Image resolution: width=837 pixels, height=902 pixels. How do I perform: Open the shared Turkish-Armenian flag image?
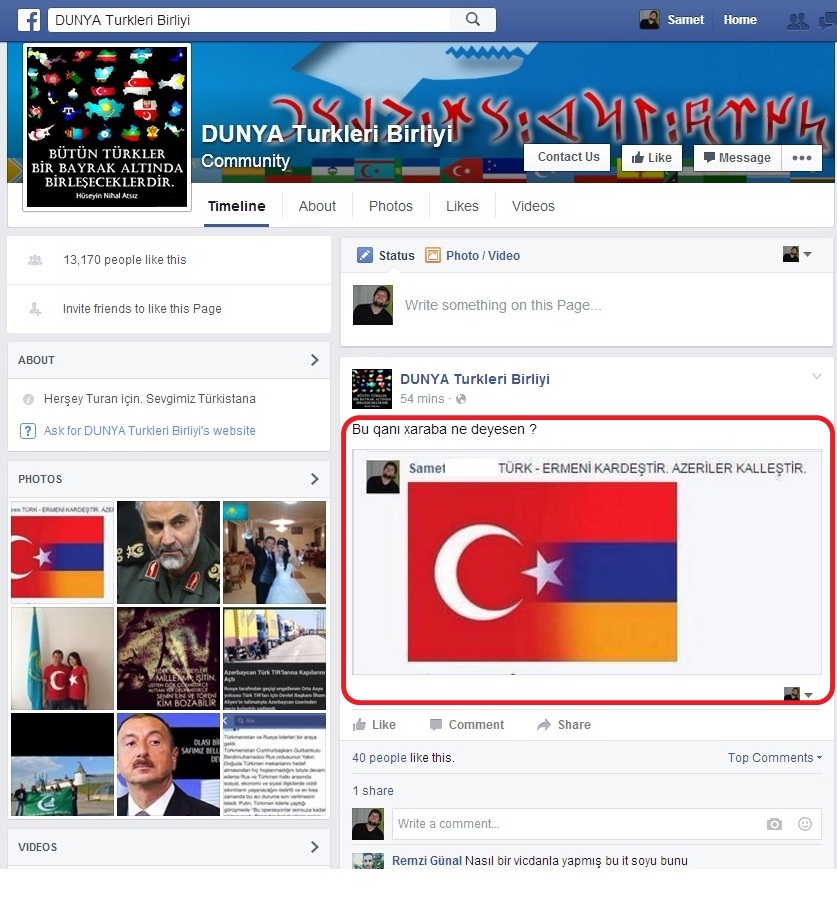(542, 572)
